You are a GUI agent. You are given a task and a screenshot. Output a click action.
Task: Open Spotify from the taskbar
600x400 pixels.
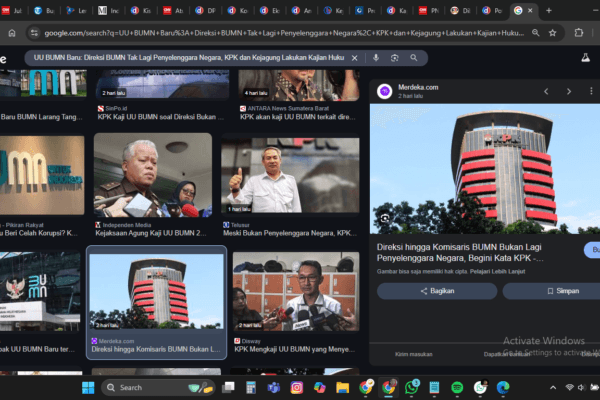click(x=457, y=387)
